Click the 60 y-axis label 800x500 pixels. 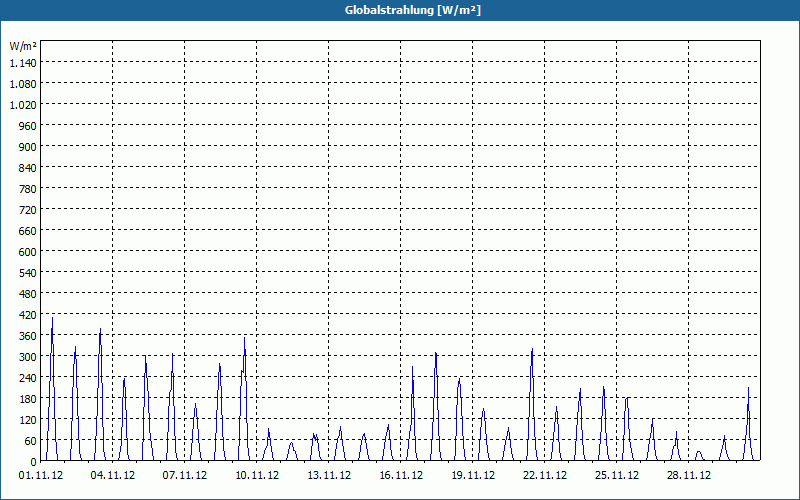point(31,441)
